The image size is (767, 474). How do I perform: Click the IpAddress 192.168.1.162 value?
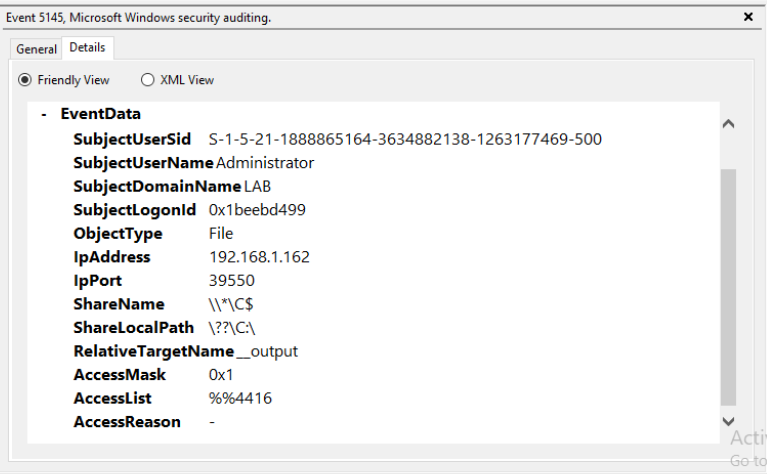(259, 257)
